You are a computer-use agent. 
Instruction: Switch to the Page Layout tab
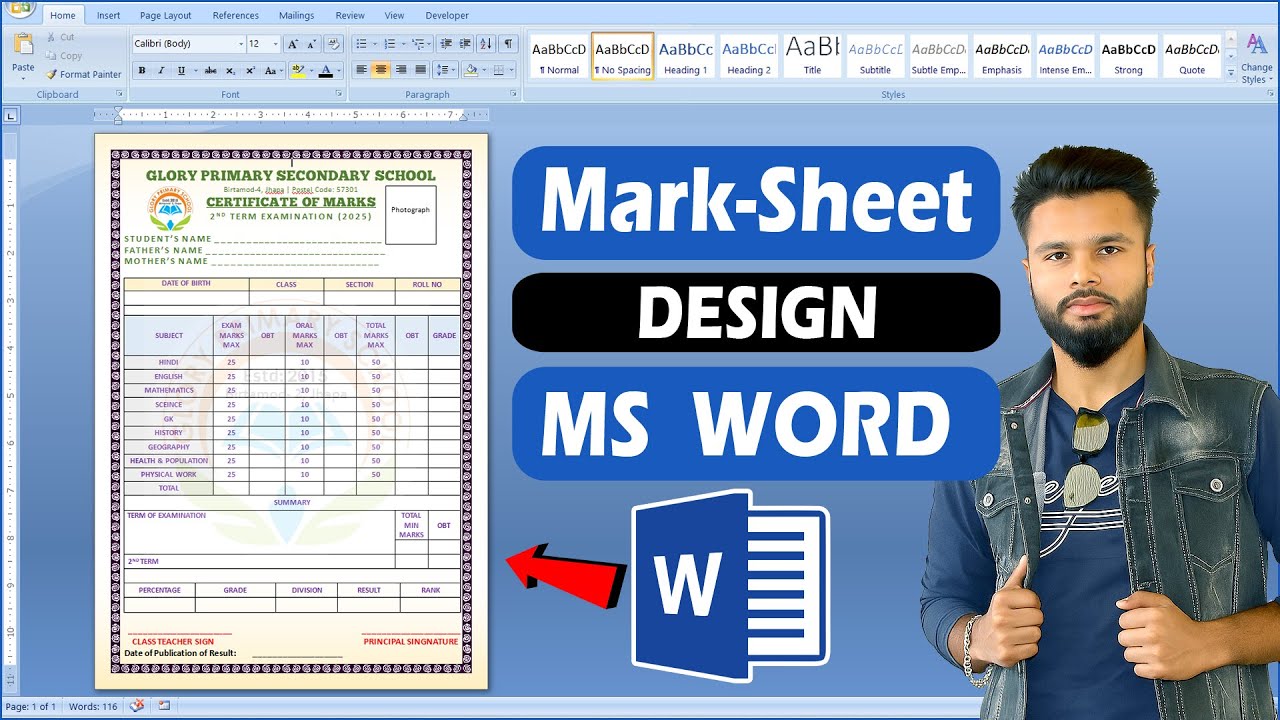166,15
